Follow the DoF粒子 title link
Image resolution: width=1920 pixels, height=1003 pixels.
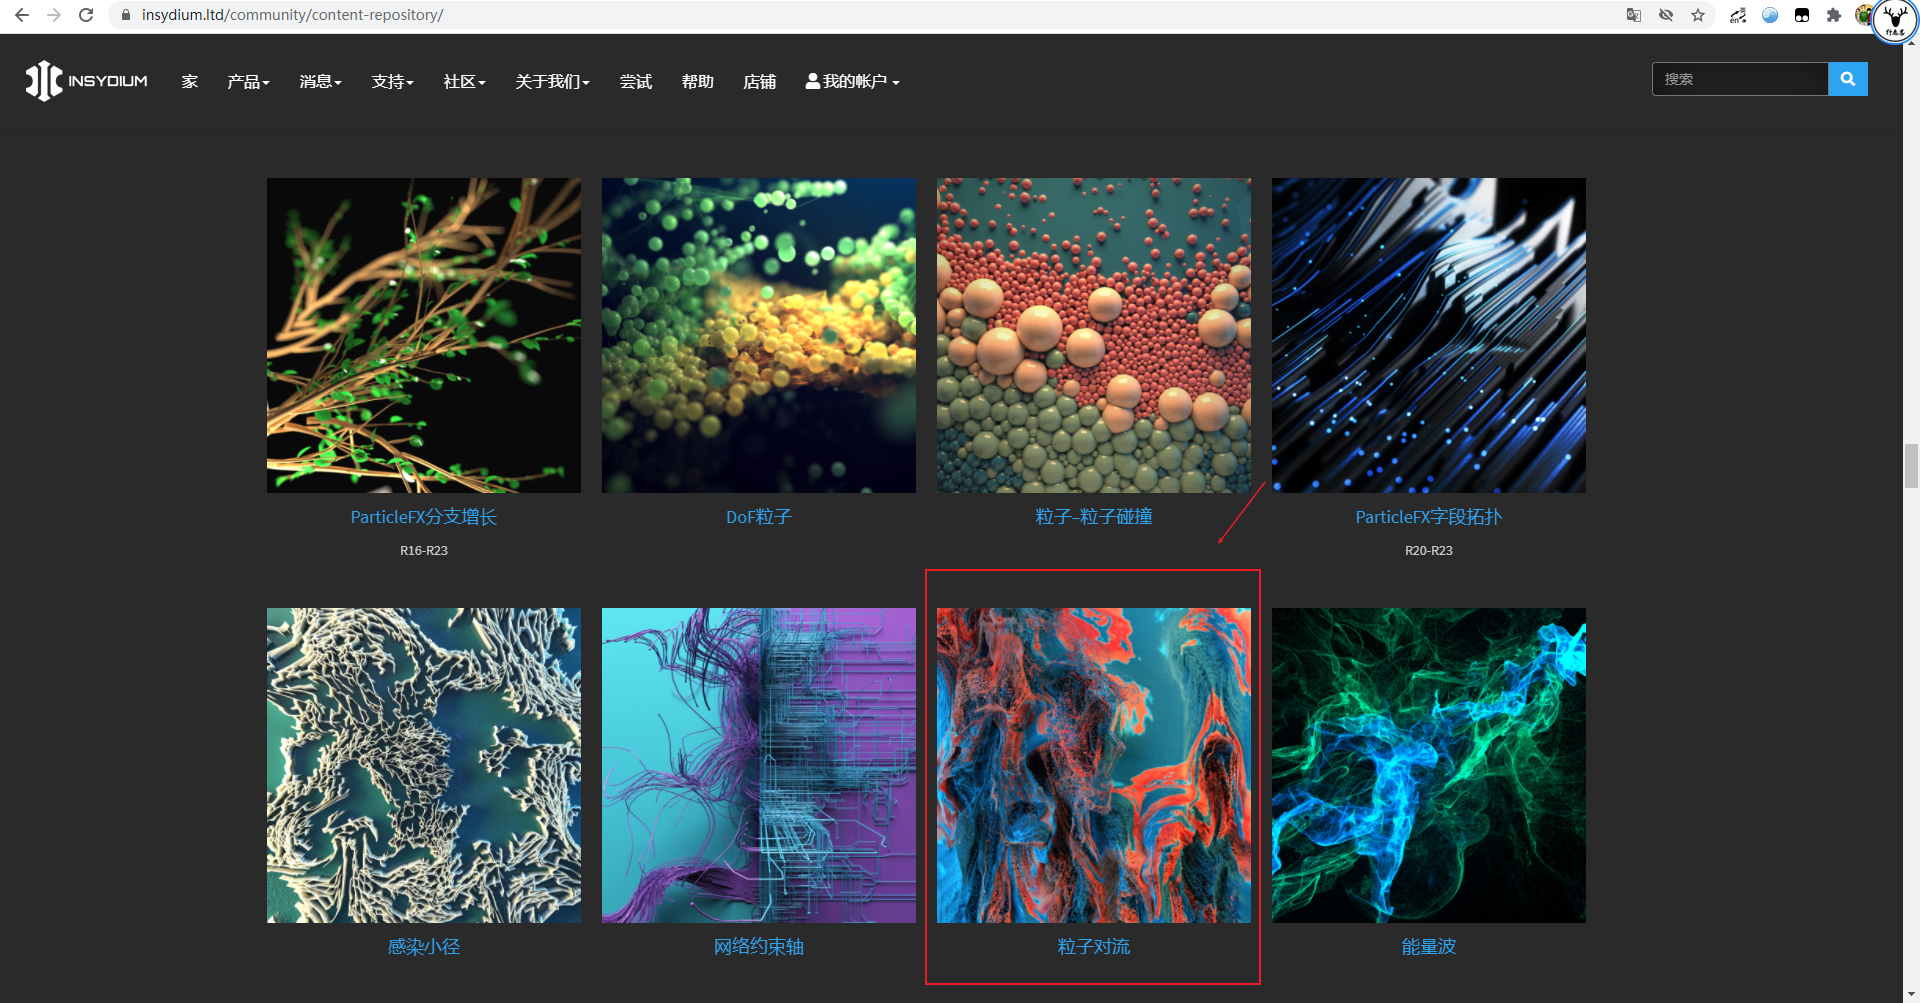tap(759, 517)
